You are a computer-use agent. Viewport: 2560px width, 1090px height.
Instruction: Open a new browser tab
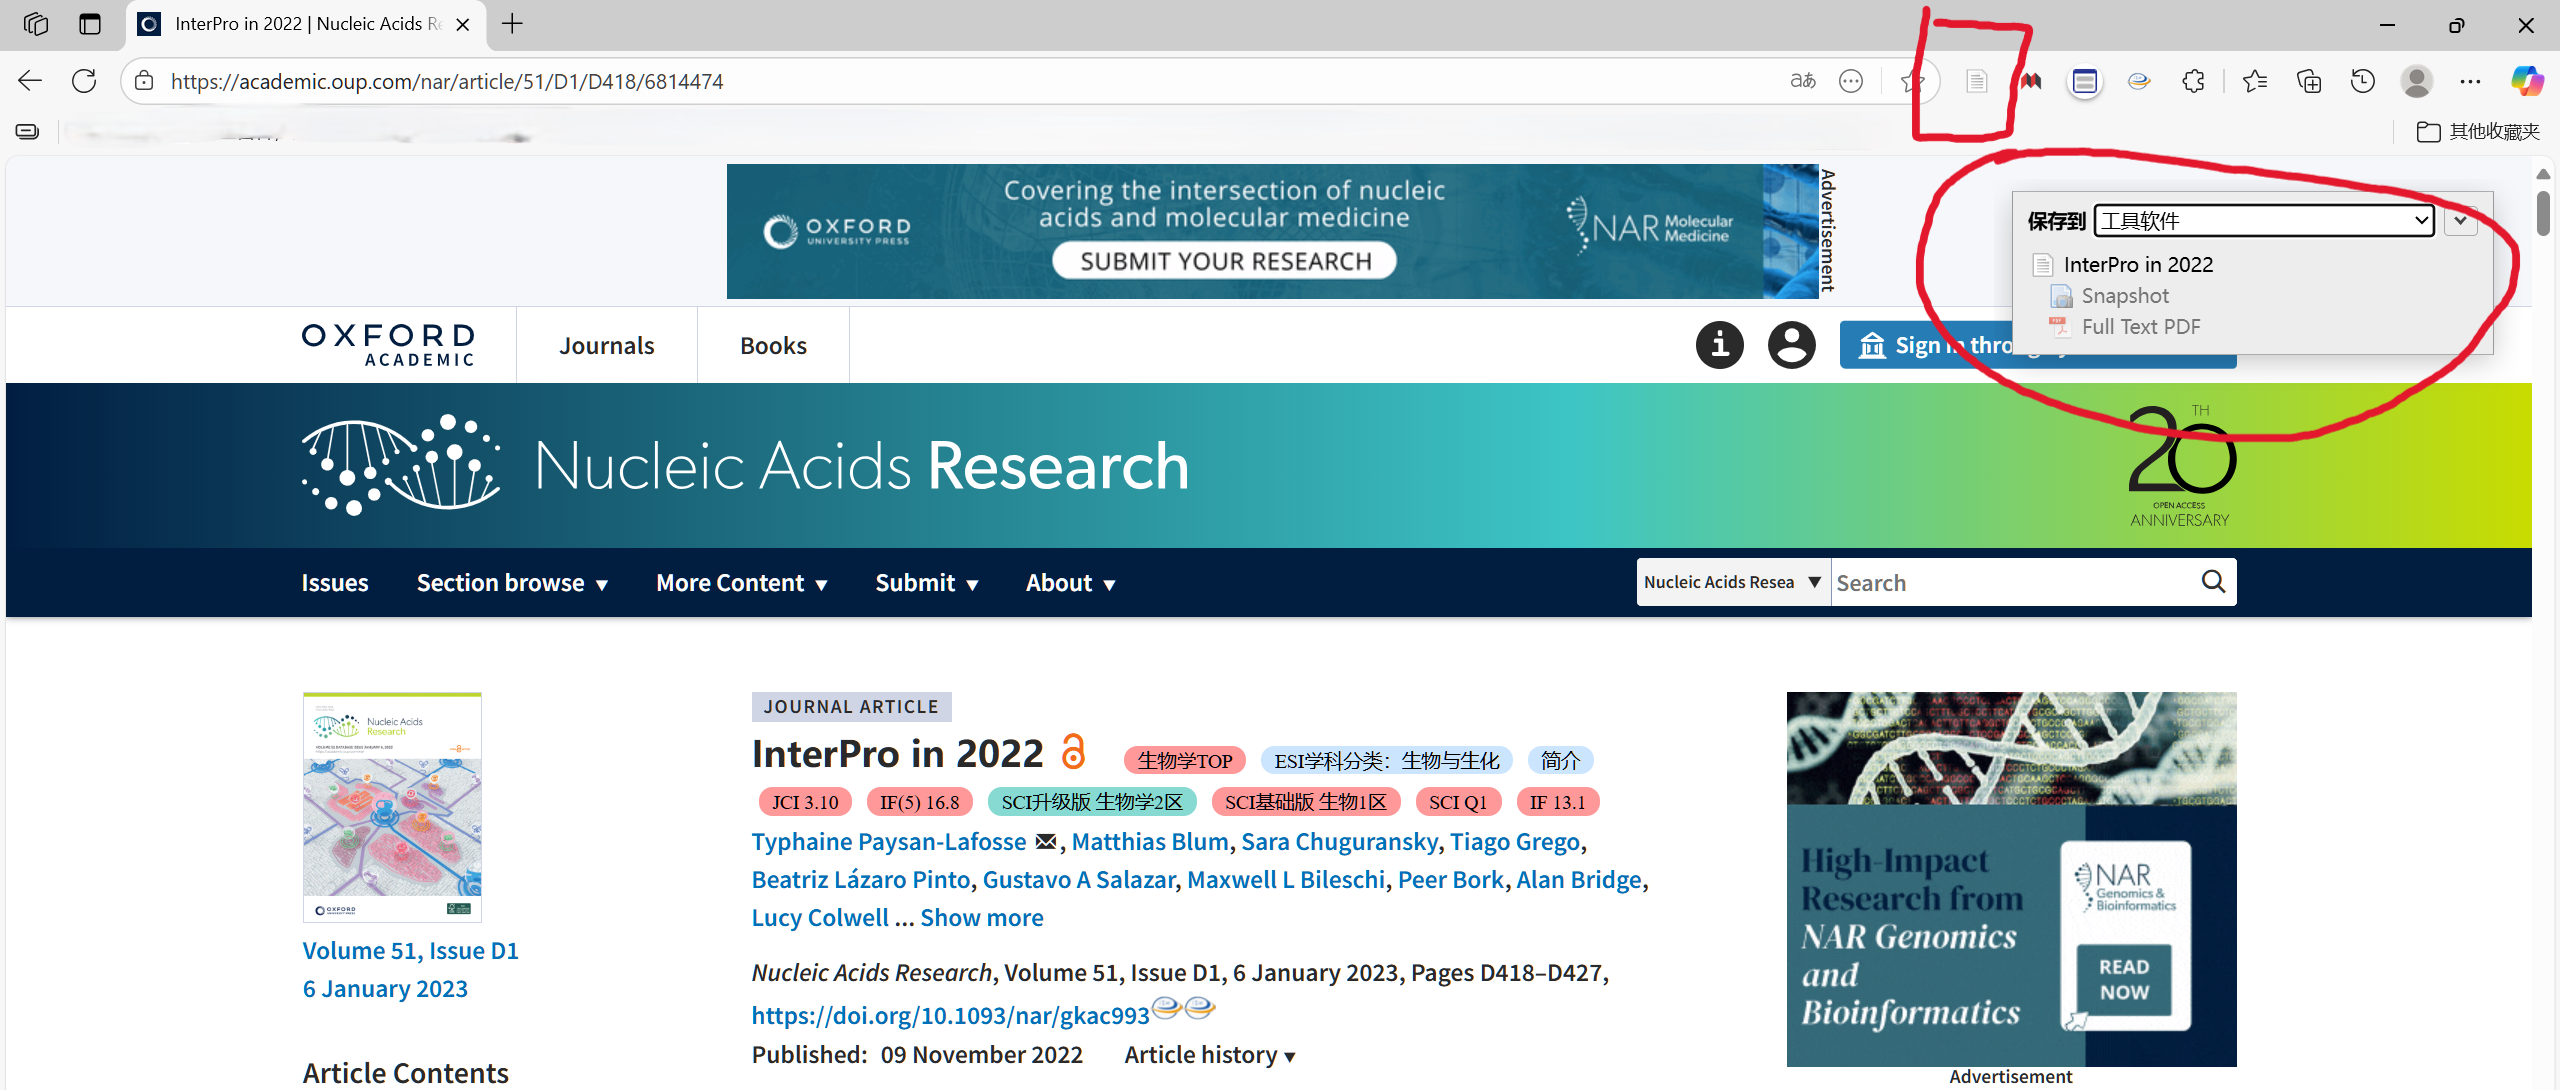(512, 24)
